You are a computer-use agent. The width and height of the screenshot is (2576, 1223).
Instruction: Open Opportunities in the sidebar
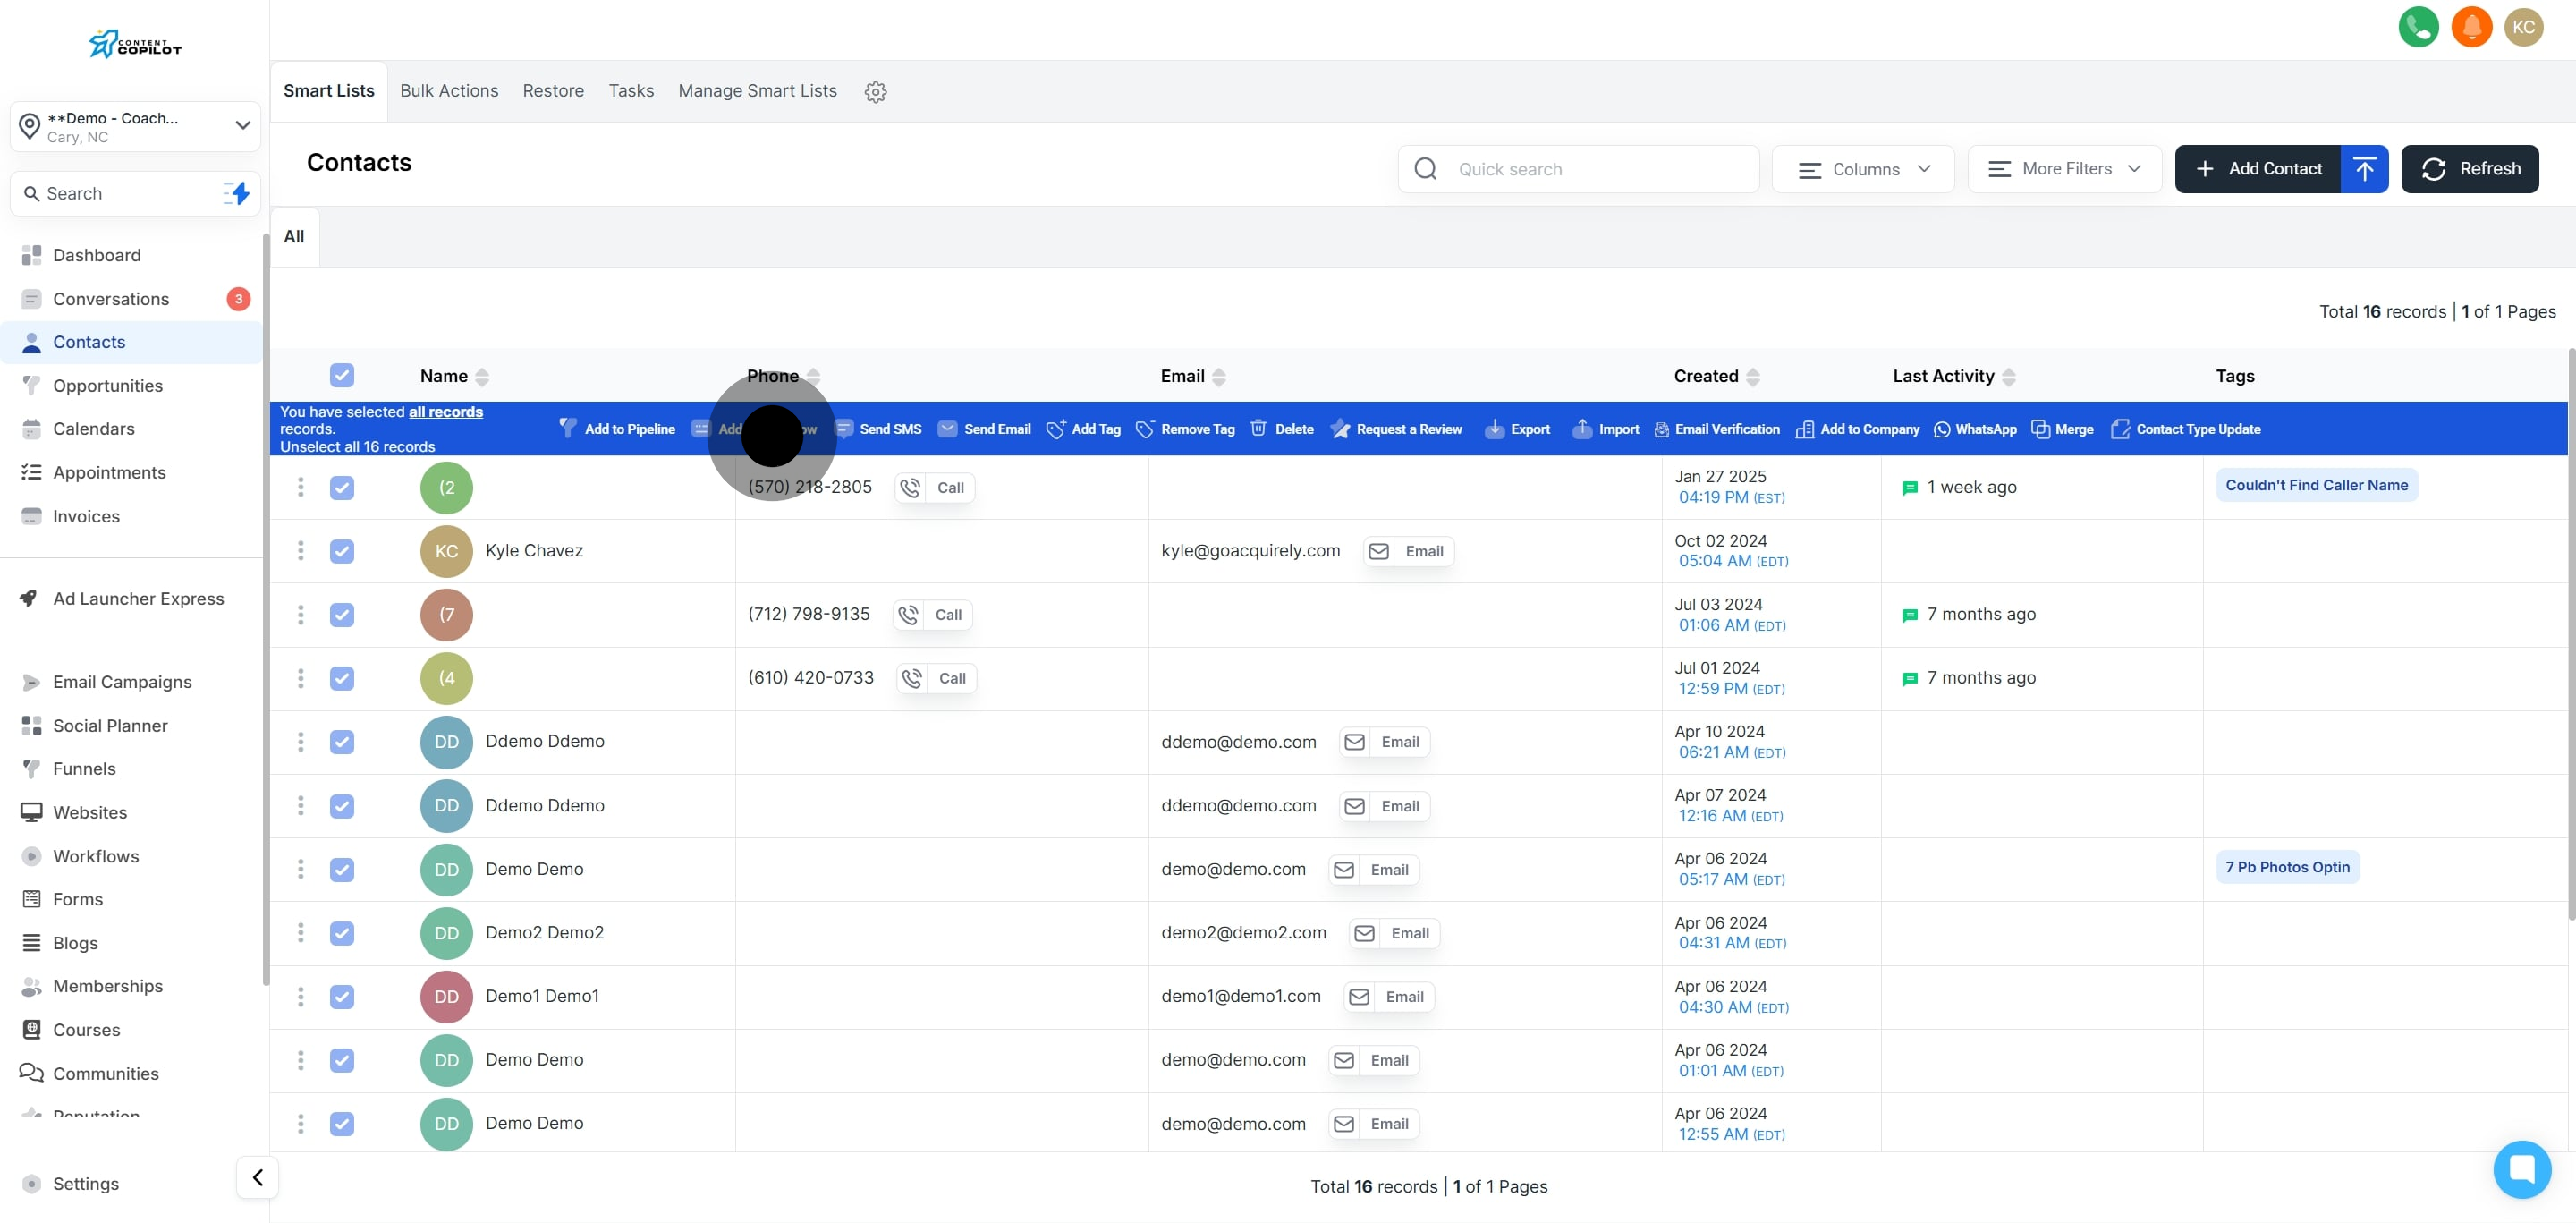[x=107, y=386]
